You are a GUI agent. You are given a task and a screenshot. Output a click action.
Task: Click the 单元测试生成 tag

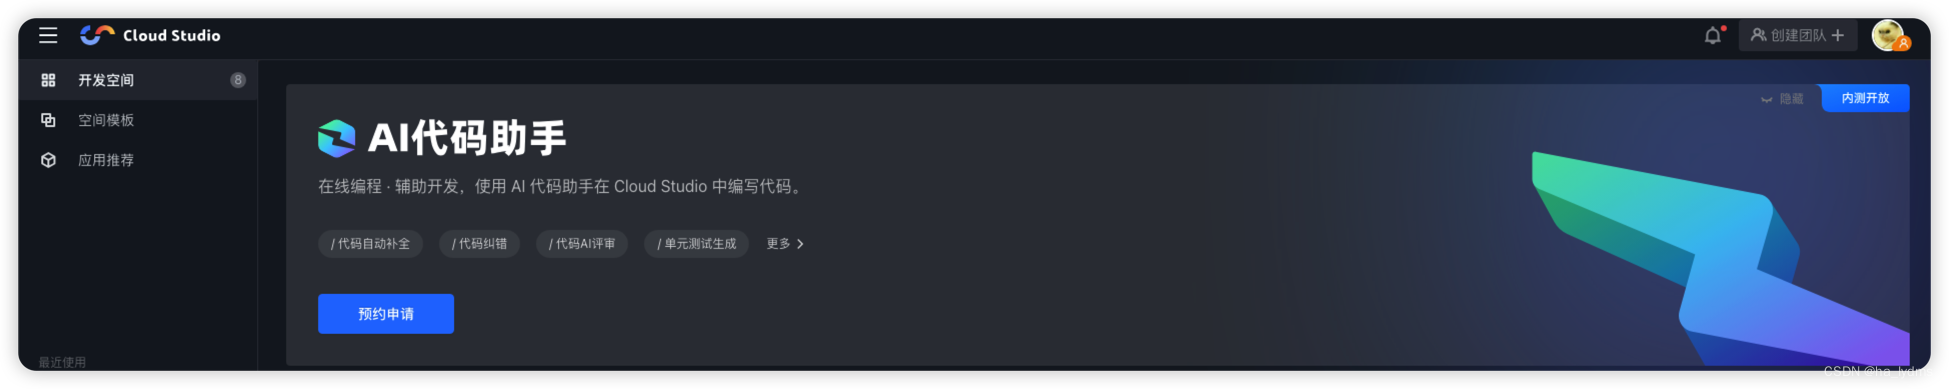click(x=696, y=244)
